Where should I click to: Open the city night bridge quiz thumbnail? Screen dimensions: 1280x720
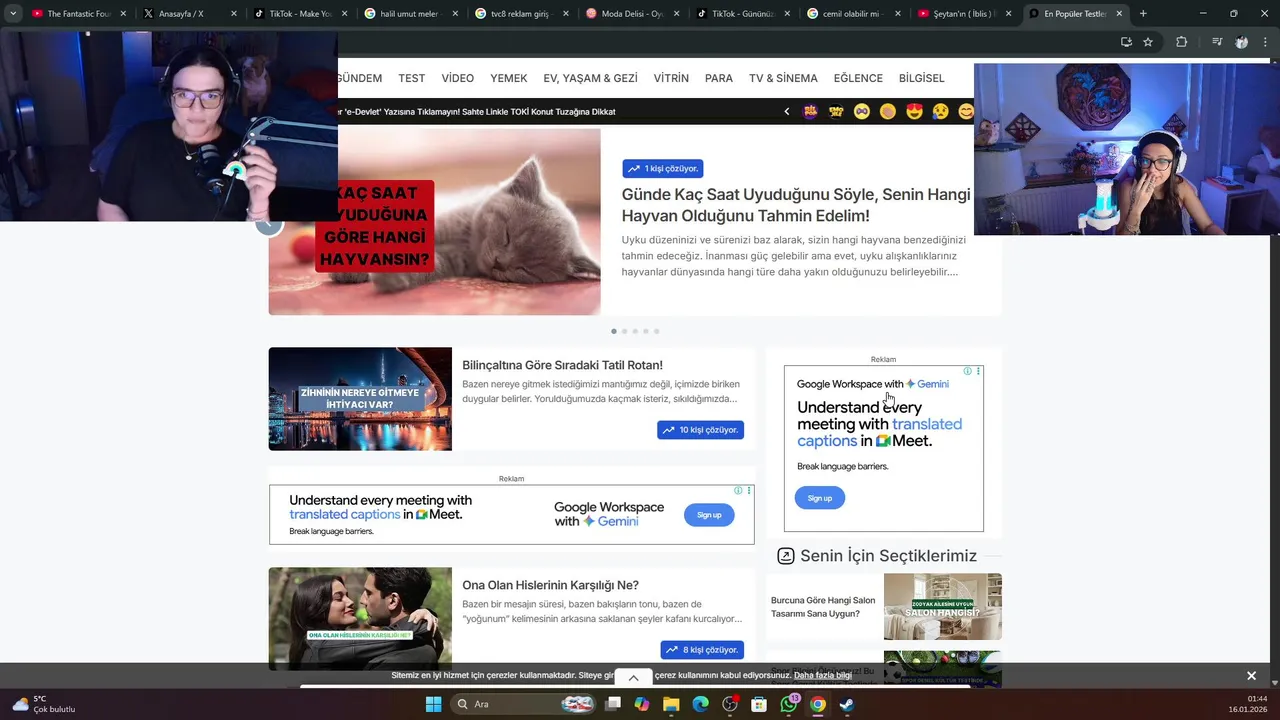360,399
